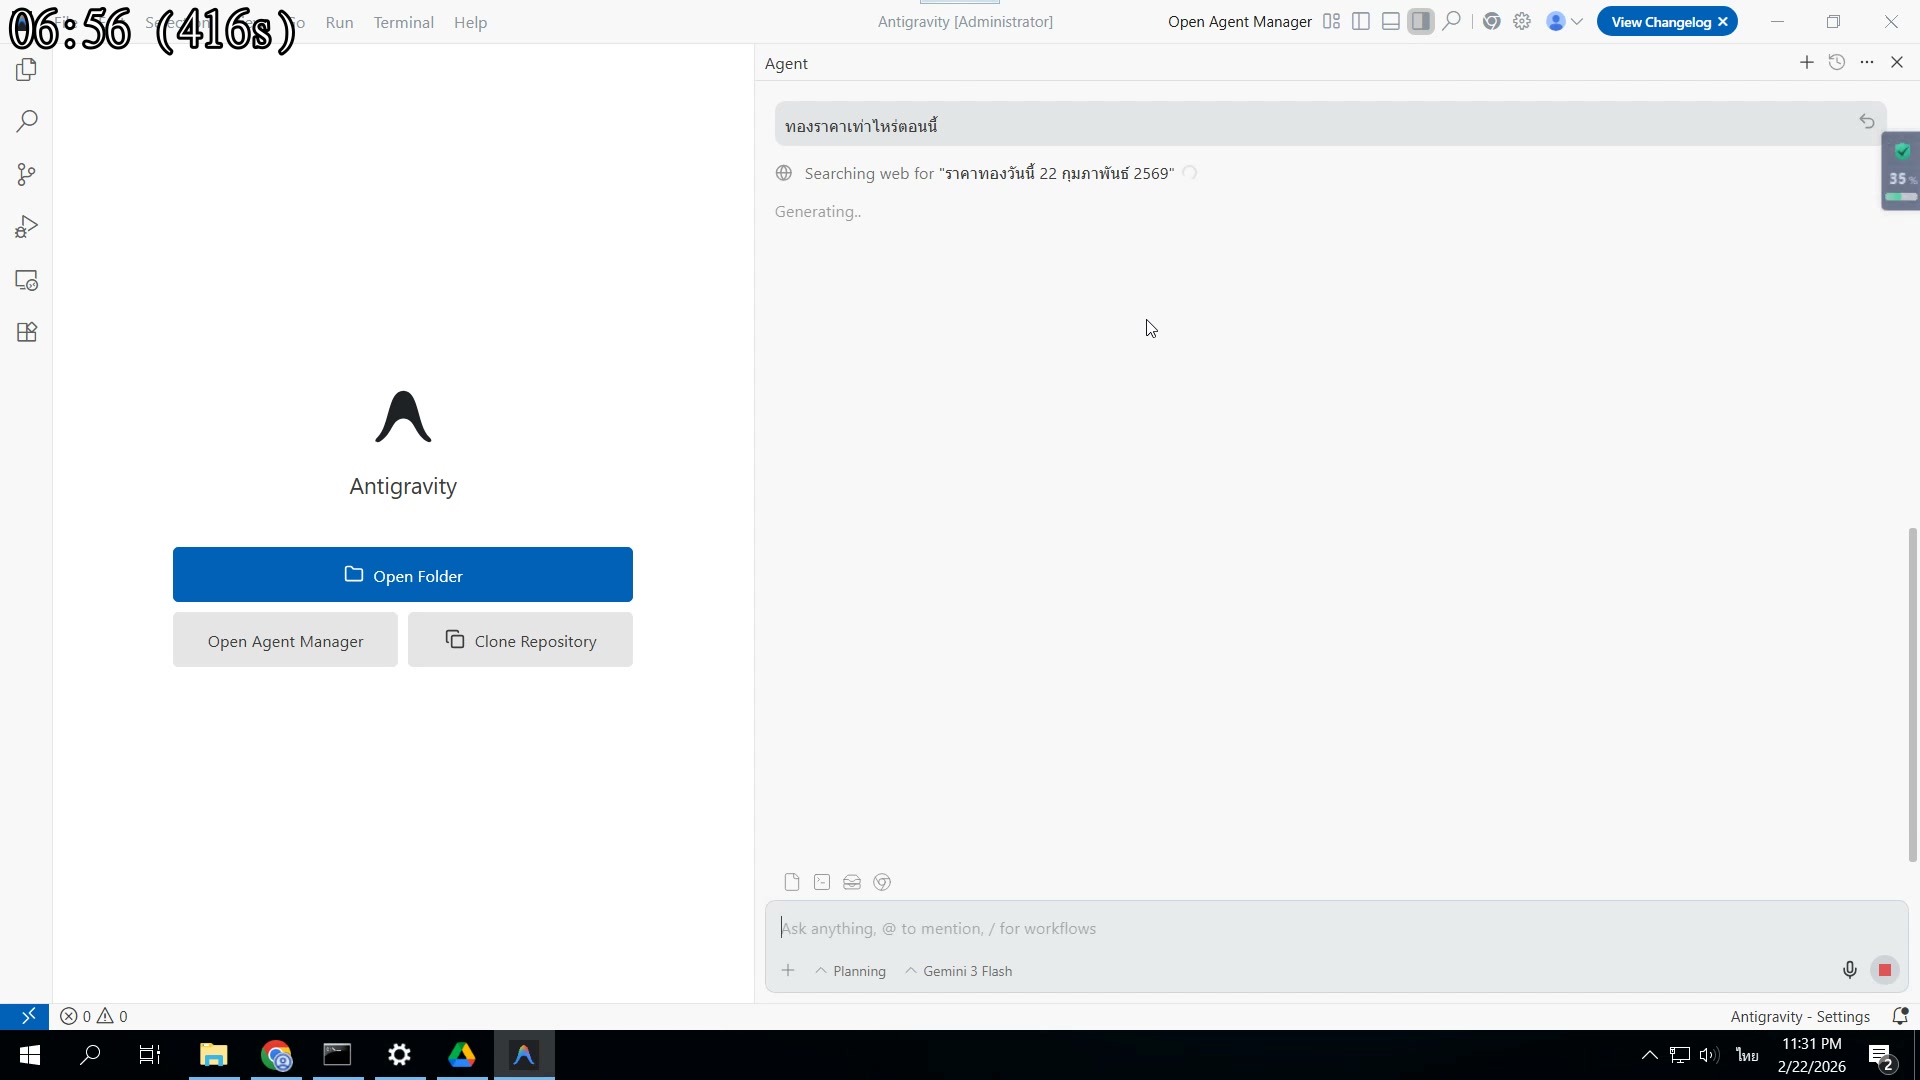Stop generation with red stop button
This screenshot has height=1080, width=1920.
click(1884, 970)
